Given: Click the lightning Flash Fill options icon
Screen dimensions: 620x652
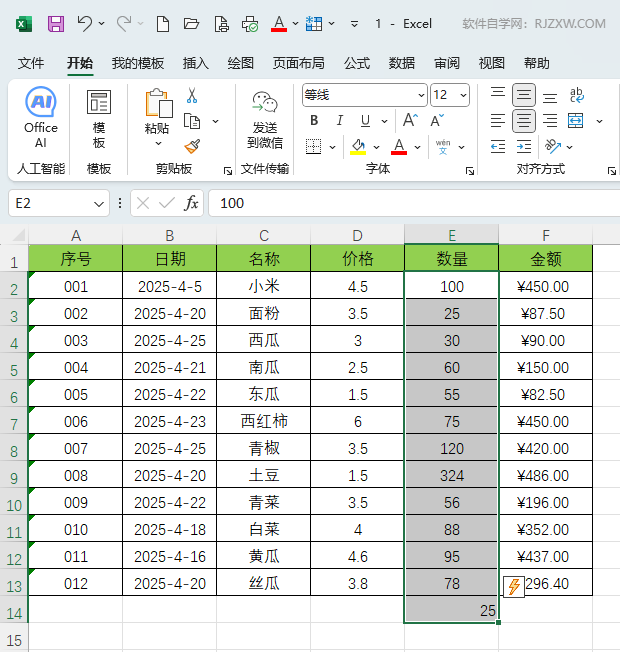Looking at the screenshot, I should (514, 587).
